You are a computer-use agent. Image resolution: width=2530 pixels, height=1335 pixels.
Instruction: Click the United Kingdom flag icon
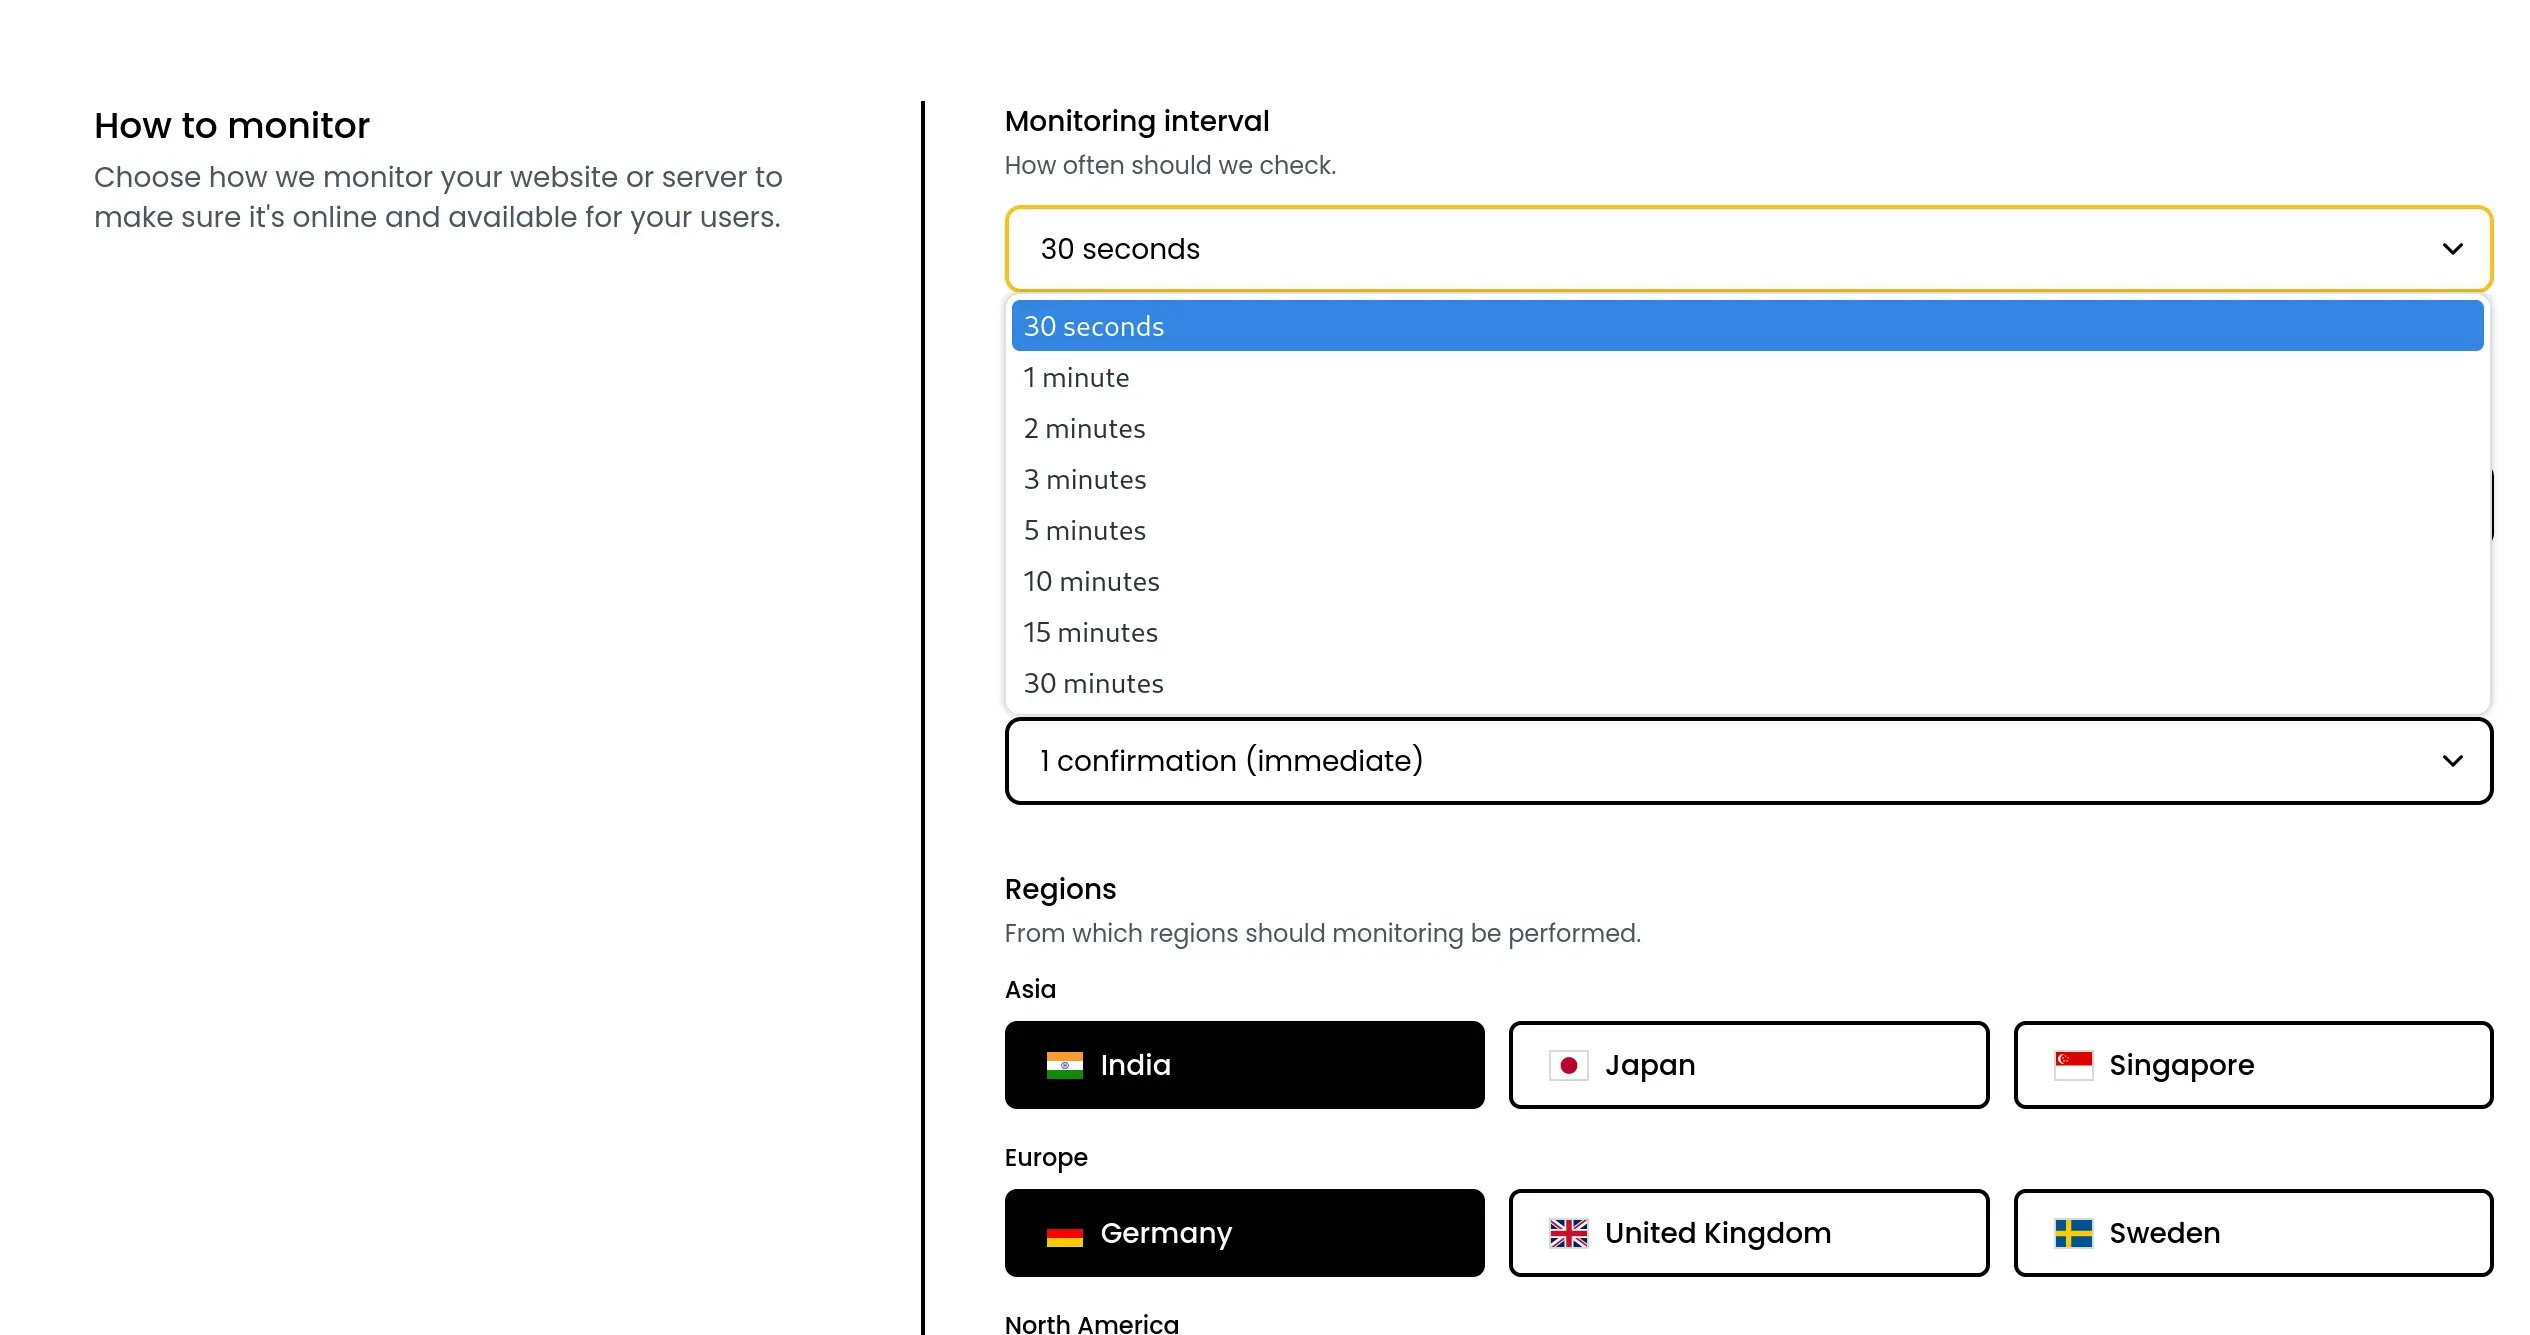(x=1568, y=1234)
